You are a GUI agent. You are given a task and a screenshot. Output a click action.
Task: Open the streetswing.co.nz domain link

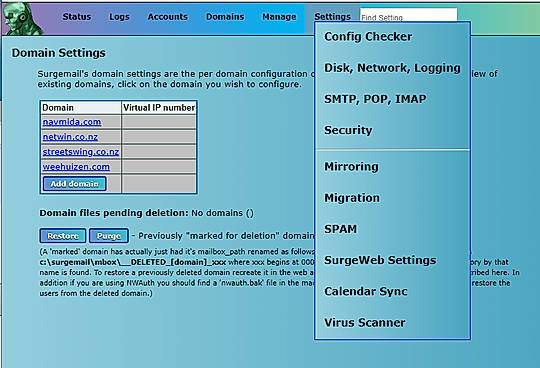click(81, 152)
